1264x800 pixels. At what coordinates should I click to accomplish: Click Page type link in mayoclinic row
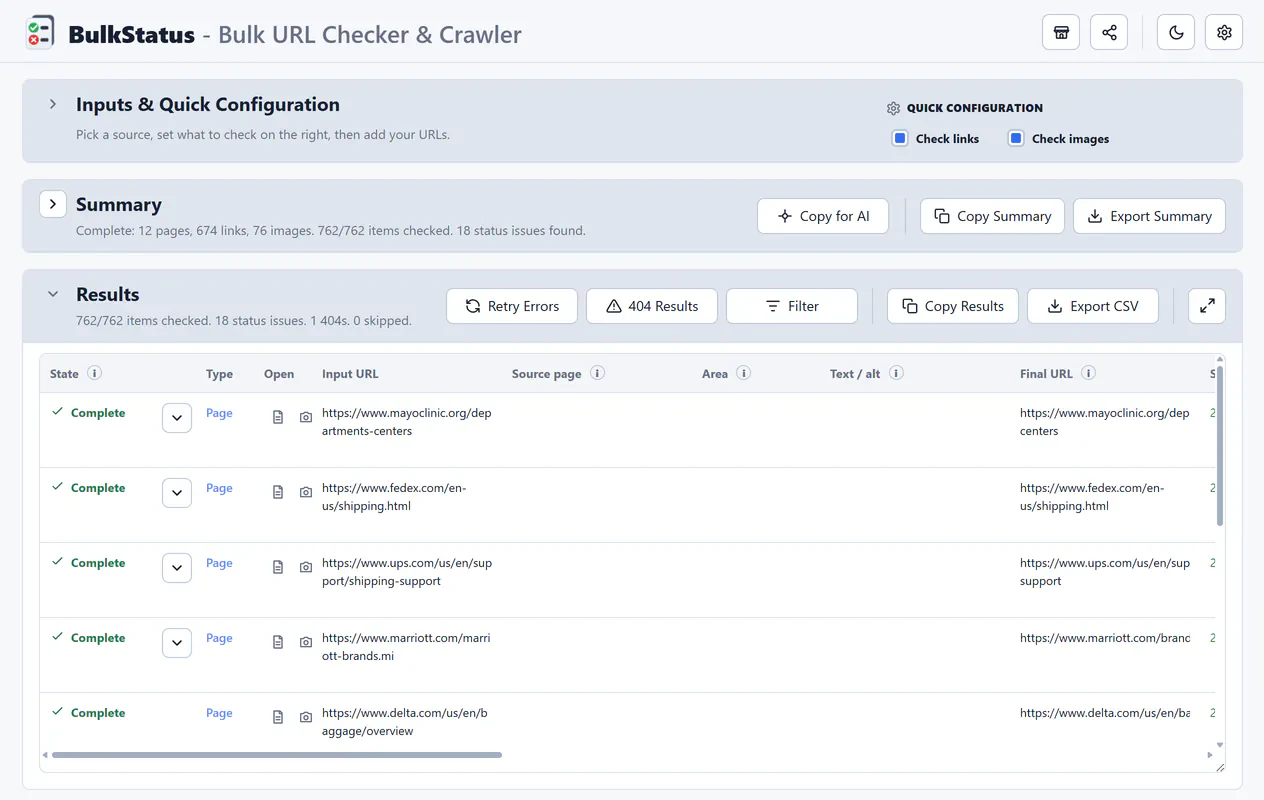pyautogui.click(x=219, y=413)
